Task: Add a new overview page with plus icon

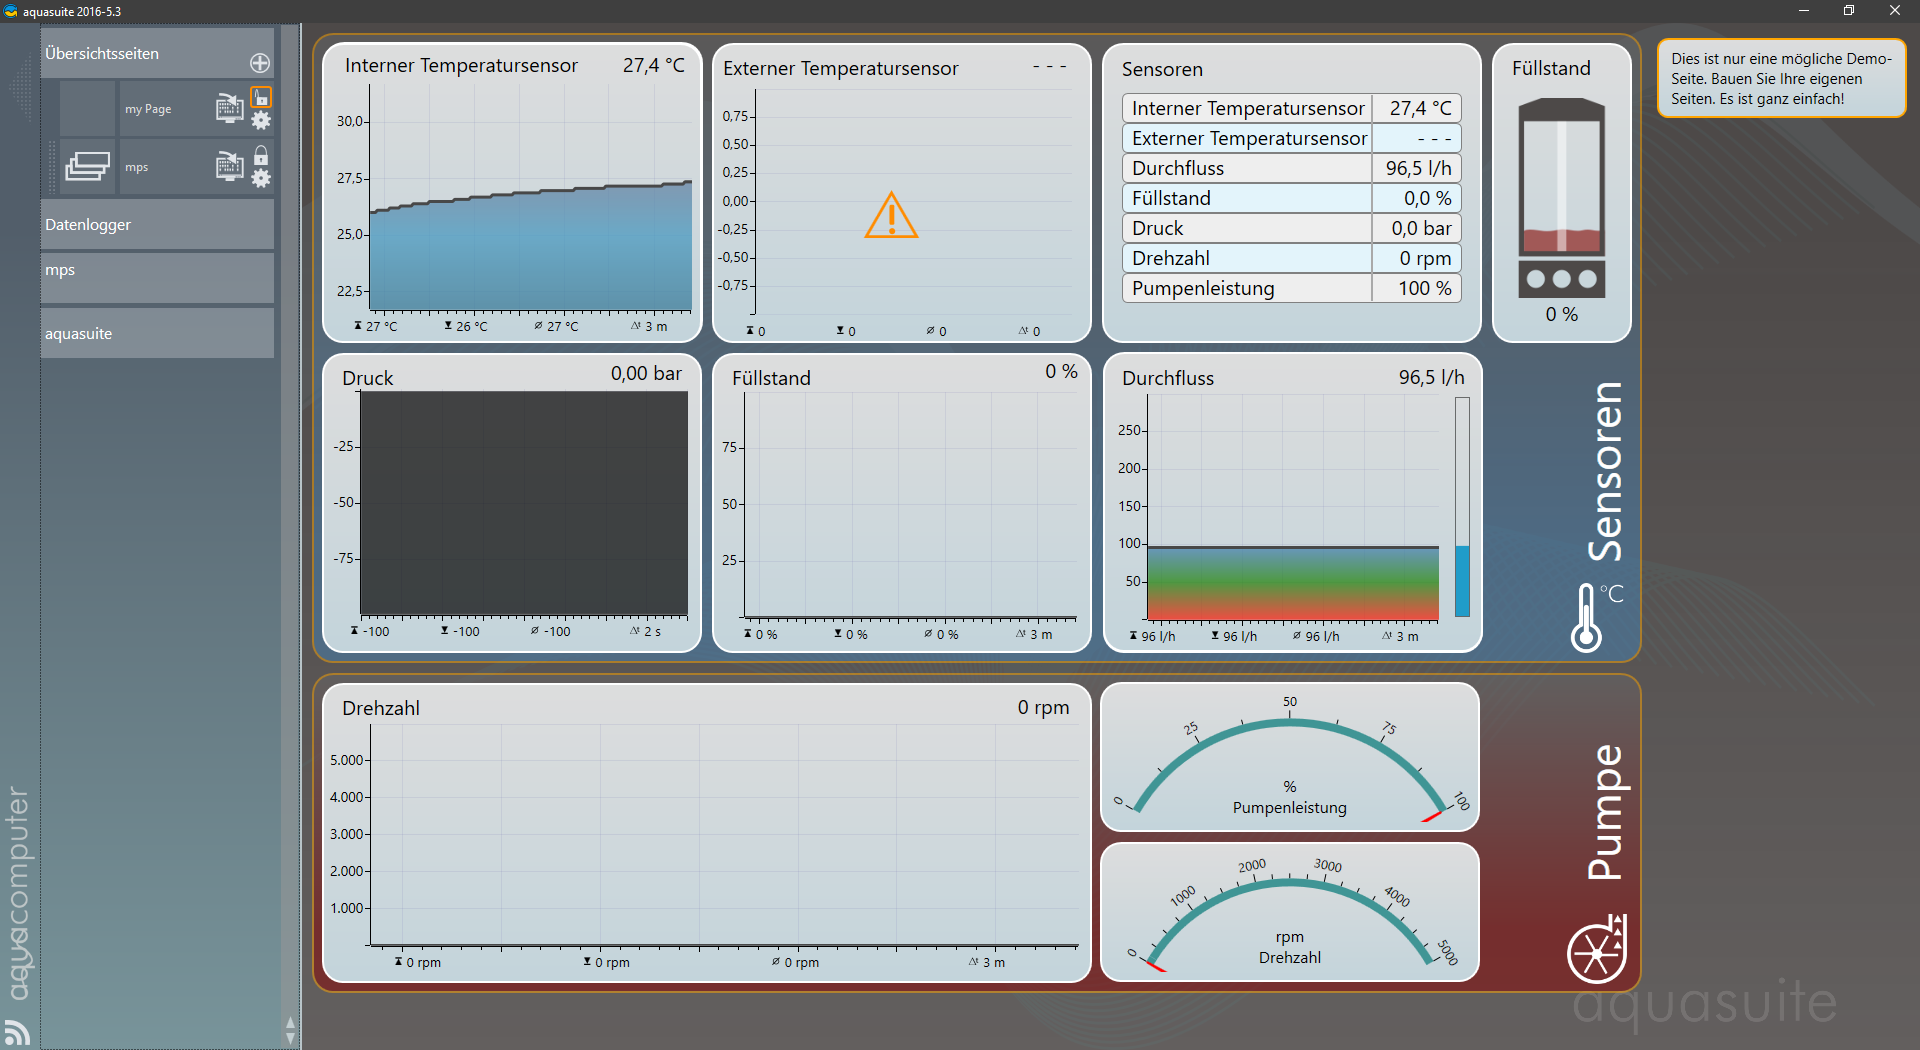Action: tap(260, 63)
